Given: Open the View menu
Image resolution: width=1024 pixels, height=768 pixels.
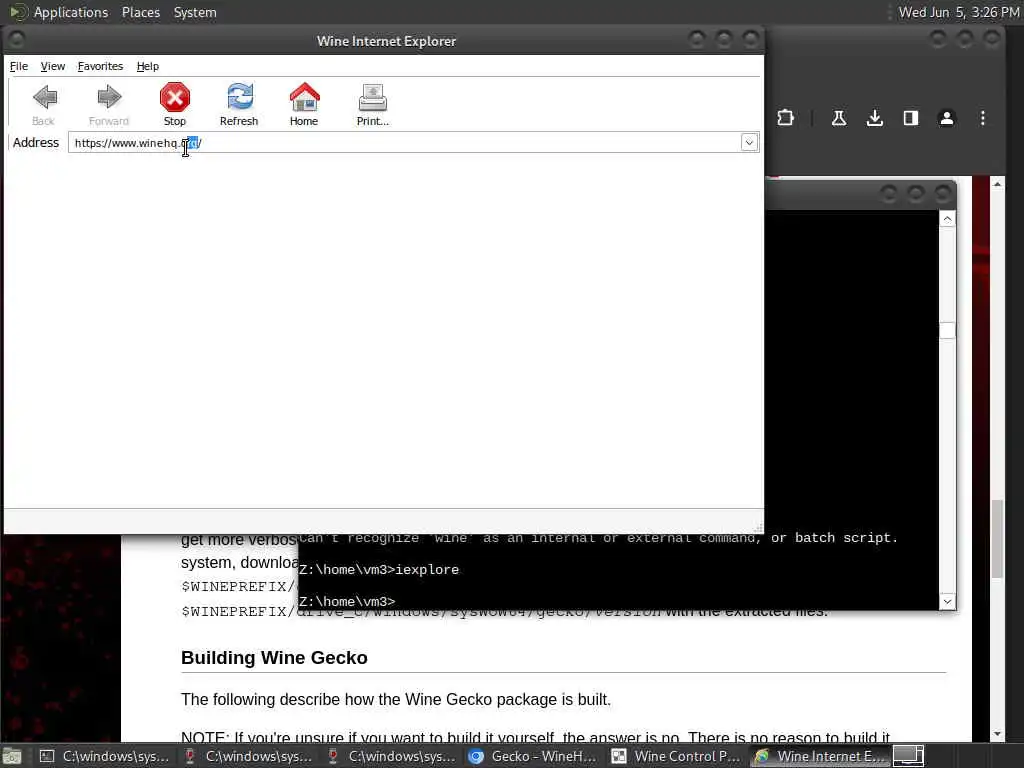Looking at the screenshot, I should pos(52,66).
